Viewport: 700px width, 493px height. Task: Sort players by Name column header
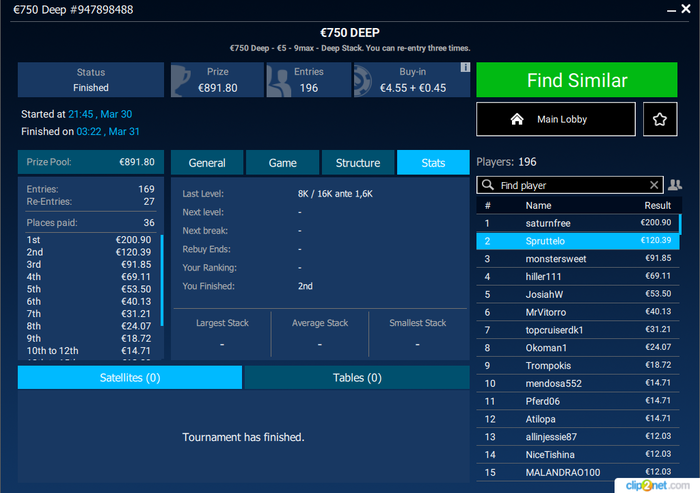click(x=538, y=205)
